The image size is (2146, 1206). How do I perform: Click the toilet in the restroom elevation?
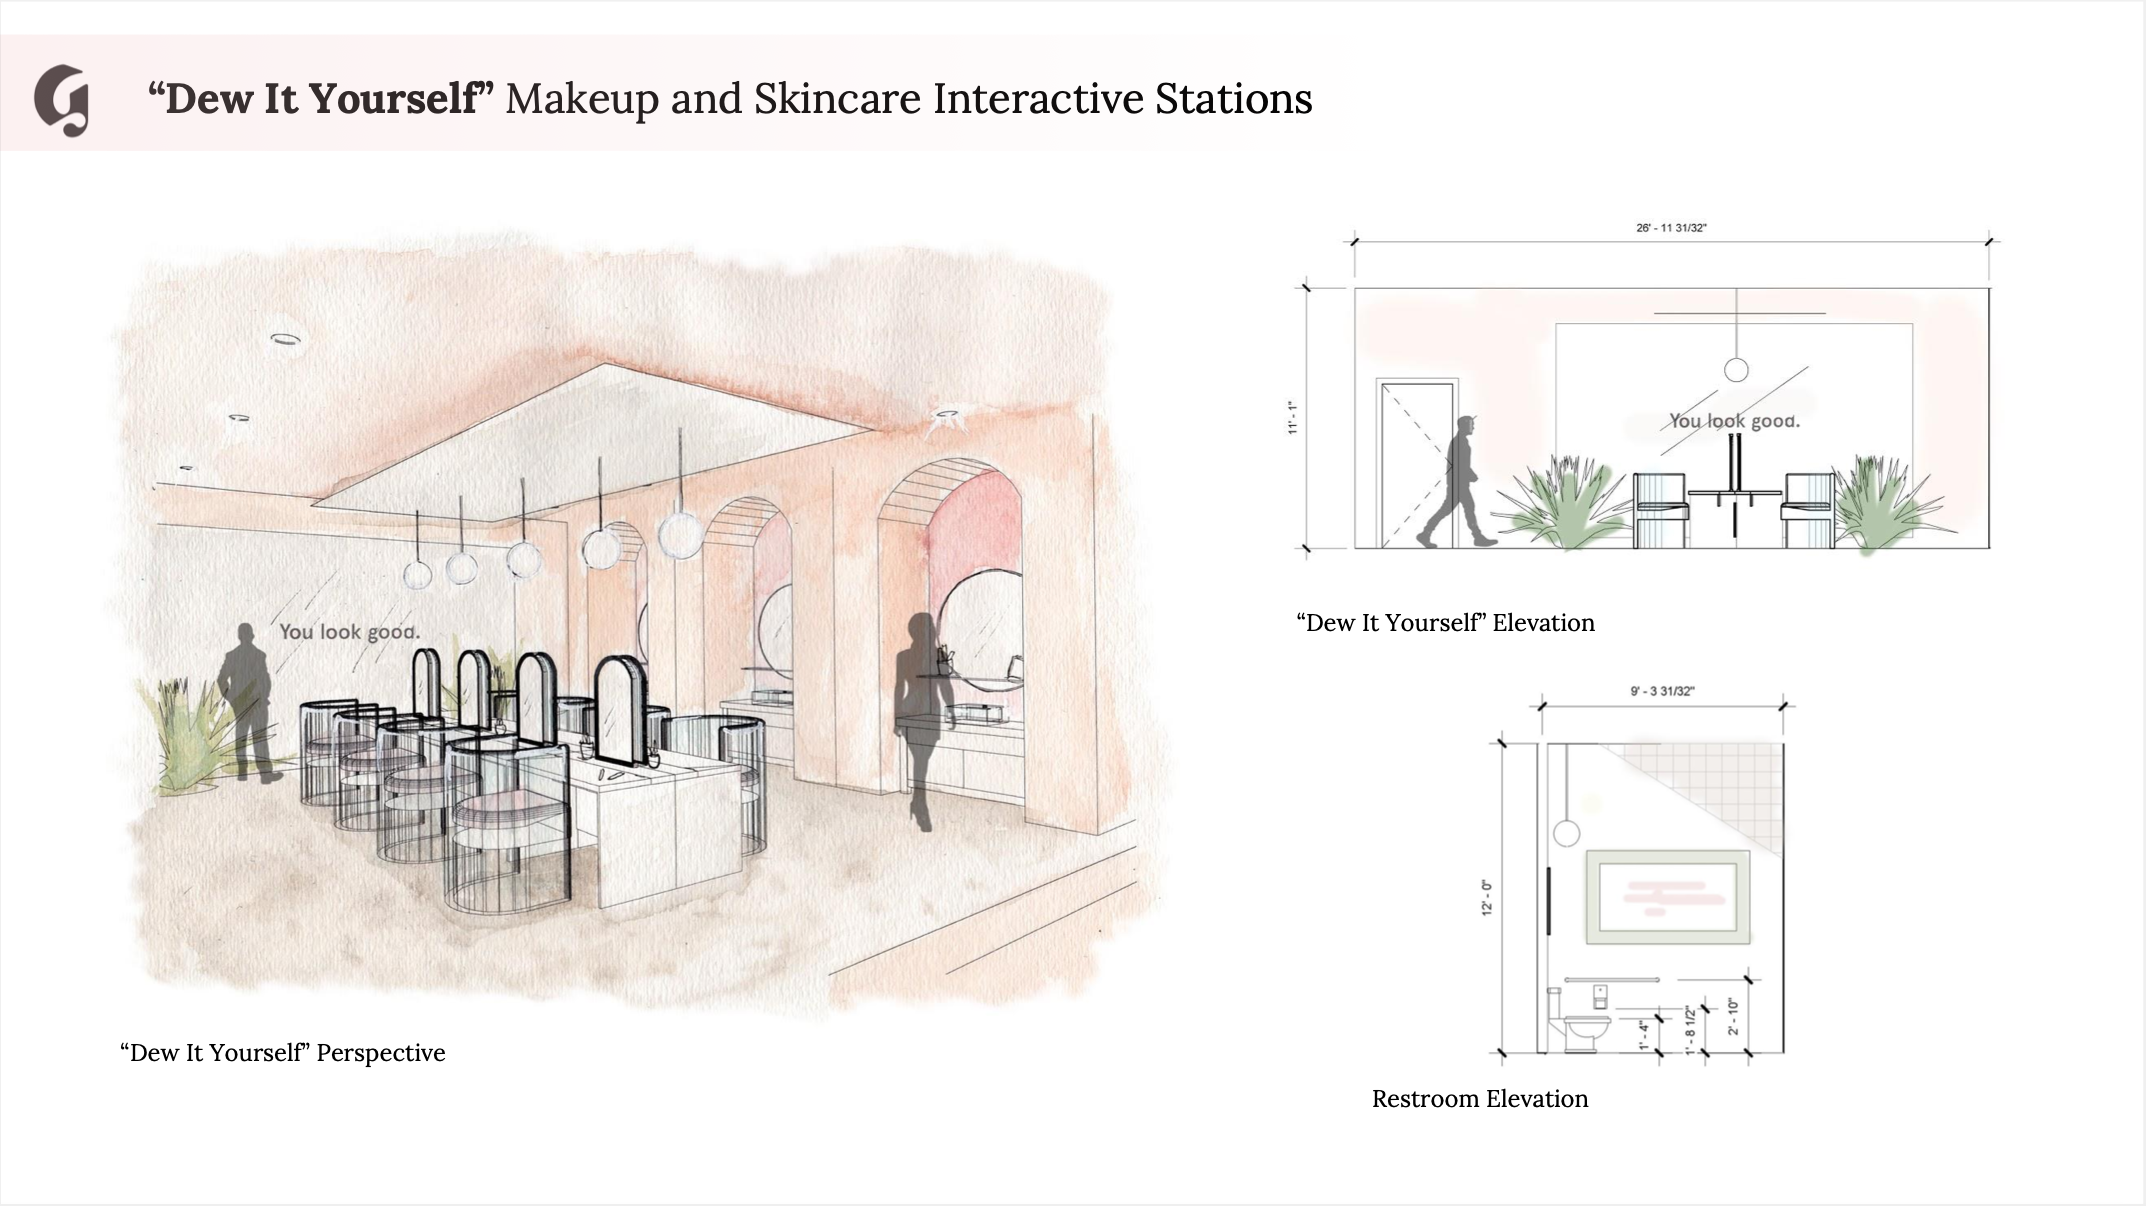tap(1578, 1020)
